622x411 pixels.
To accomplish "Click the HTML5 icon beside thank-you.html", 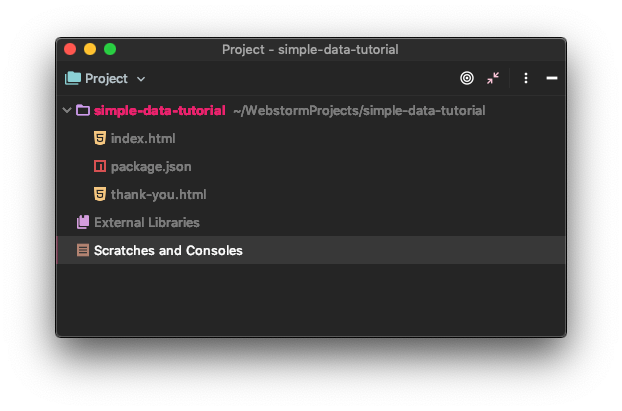I will pos(100,194).
